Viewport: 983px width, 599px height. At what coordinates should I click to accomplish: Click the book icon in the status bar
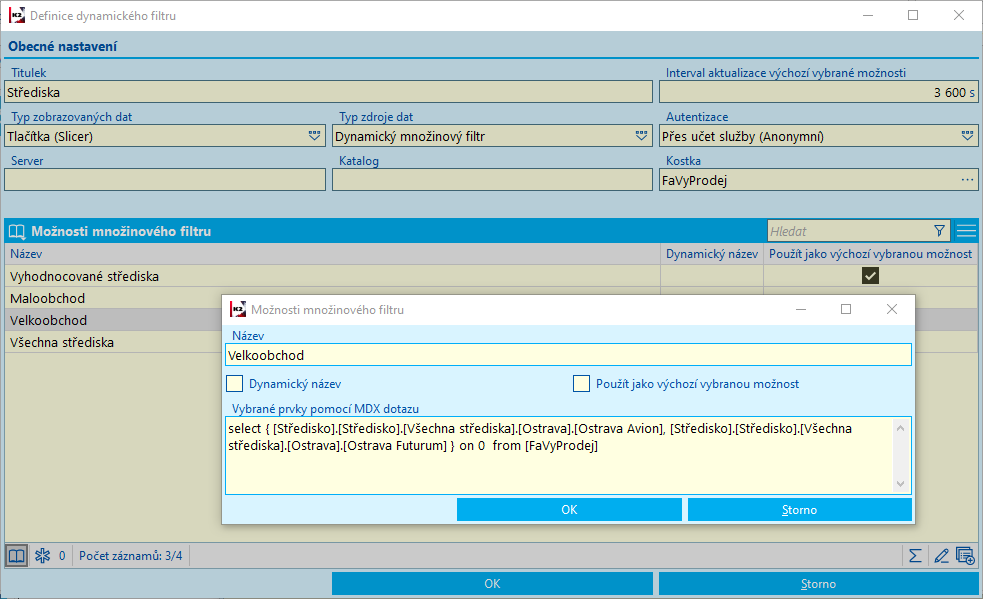point(16,556)
